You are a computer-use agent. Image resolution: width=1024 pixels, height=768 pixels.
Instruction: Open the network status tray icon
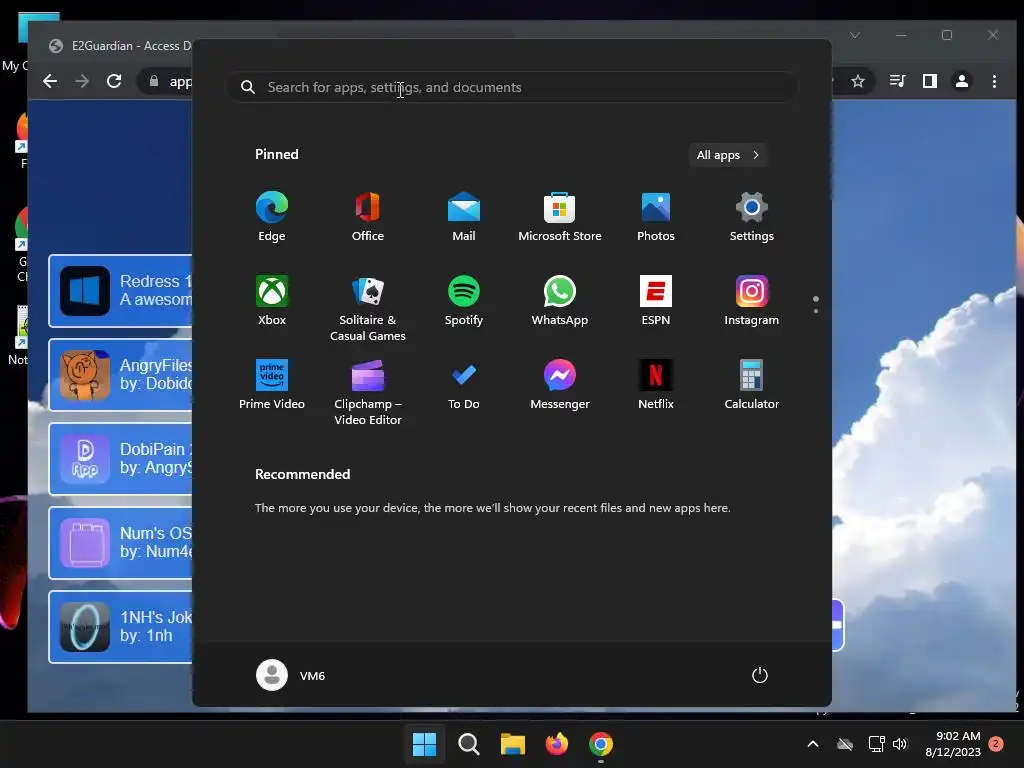(x=876, y=744)
